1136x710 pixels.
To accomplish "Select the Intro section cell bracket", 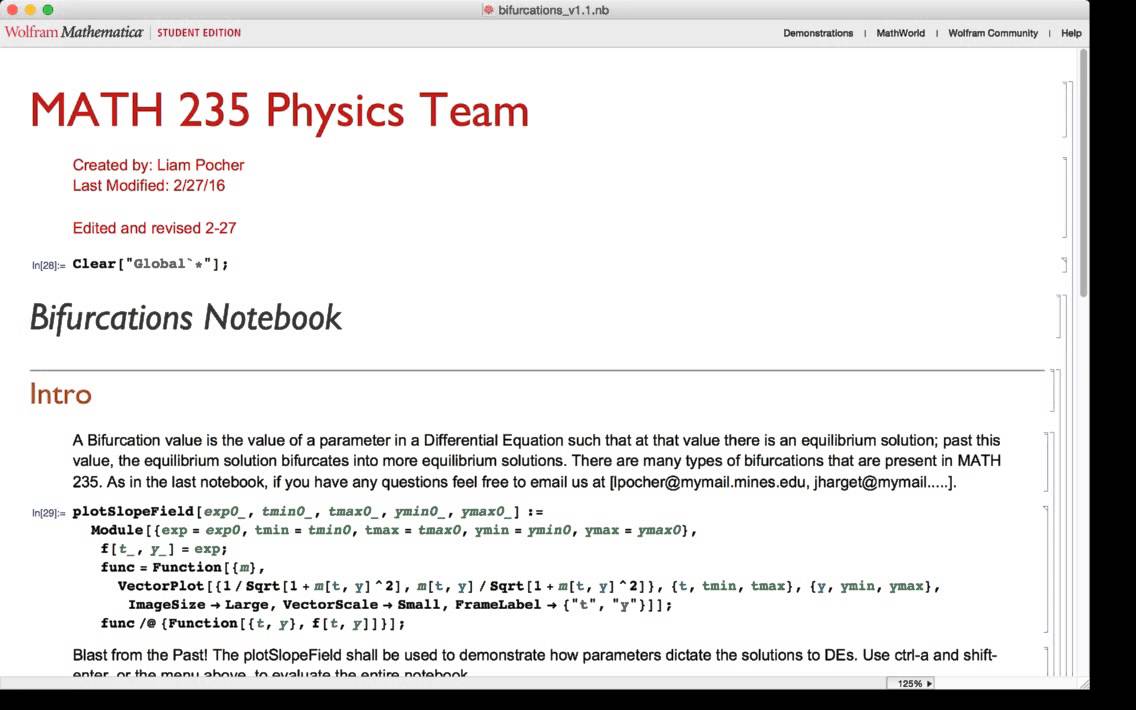I will [x=1052, y=391].
